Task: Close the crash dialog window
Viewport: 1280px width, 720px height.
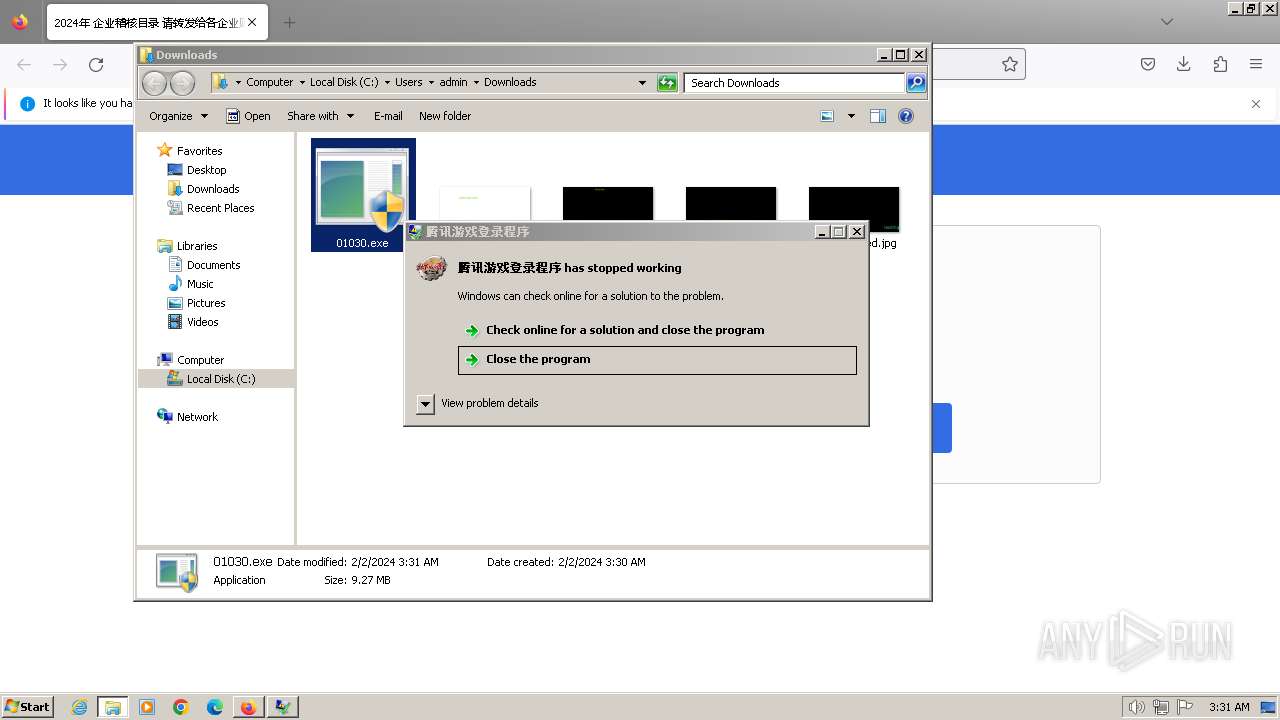Action: click(856, 232)
